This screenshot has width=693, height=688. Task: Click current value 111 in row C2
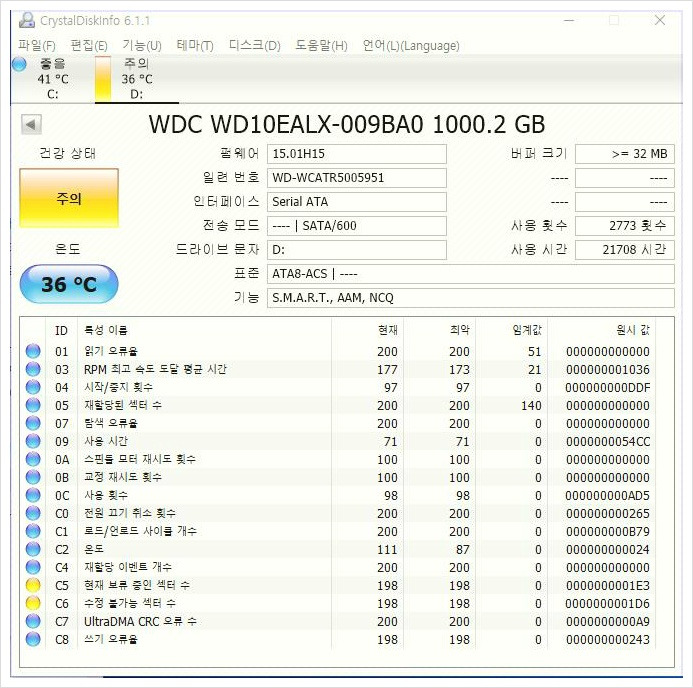click(387, 550)
